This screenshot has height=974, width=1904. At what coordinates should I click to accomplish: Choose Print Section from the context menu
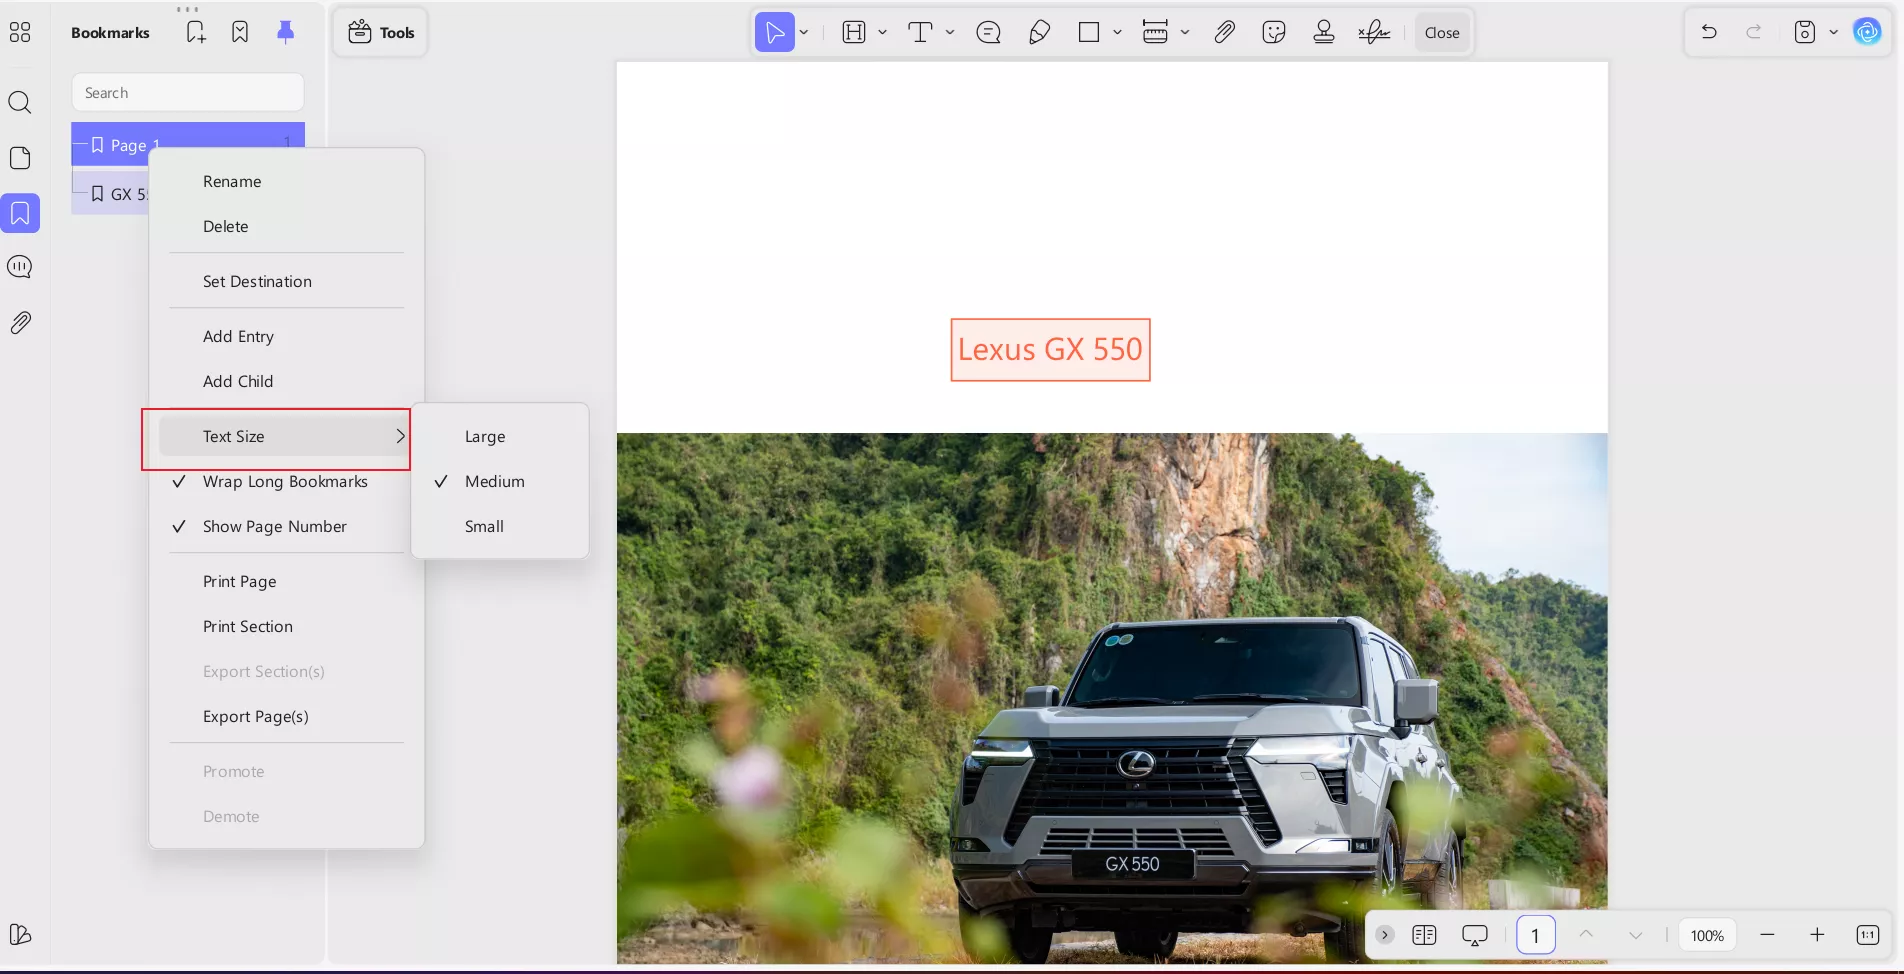click(x=248, y=626)
